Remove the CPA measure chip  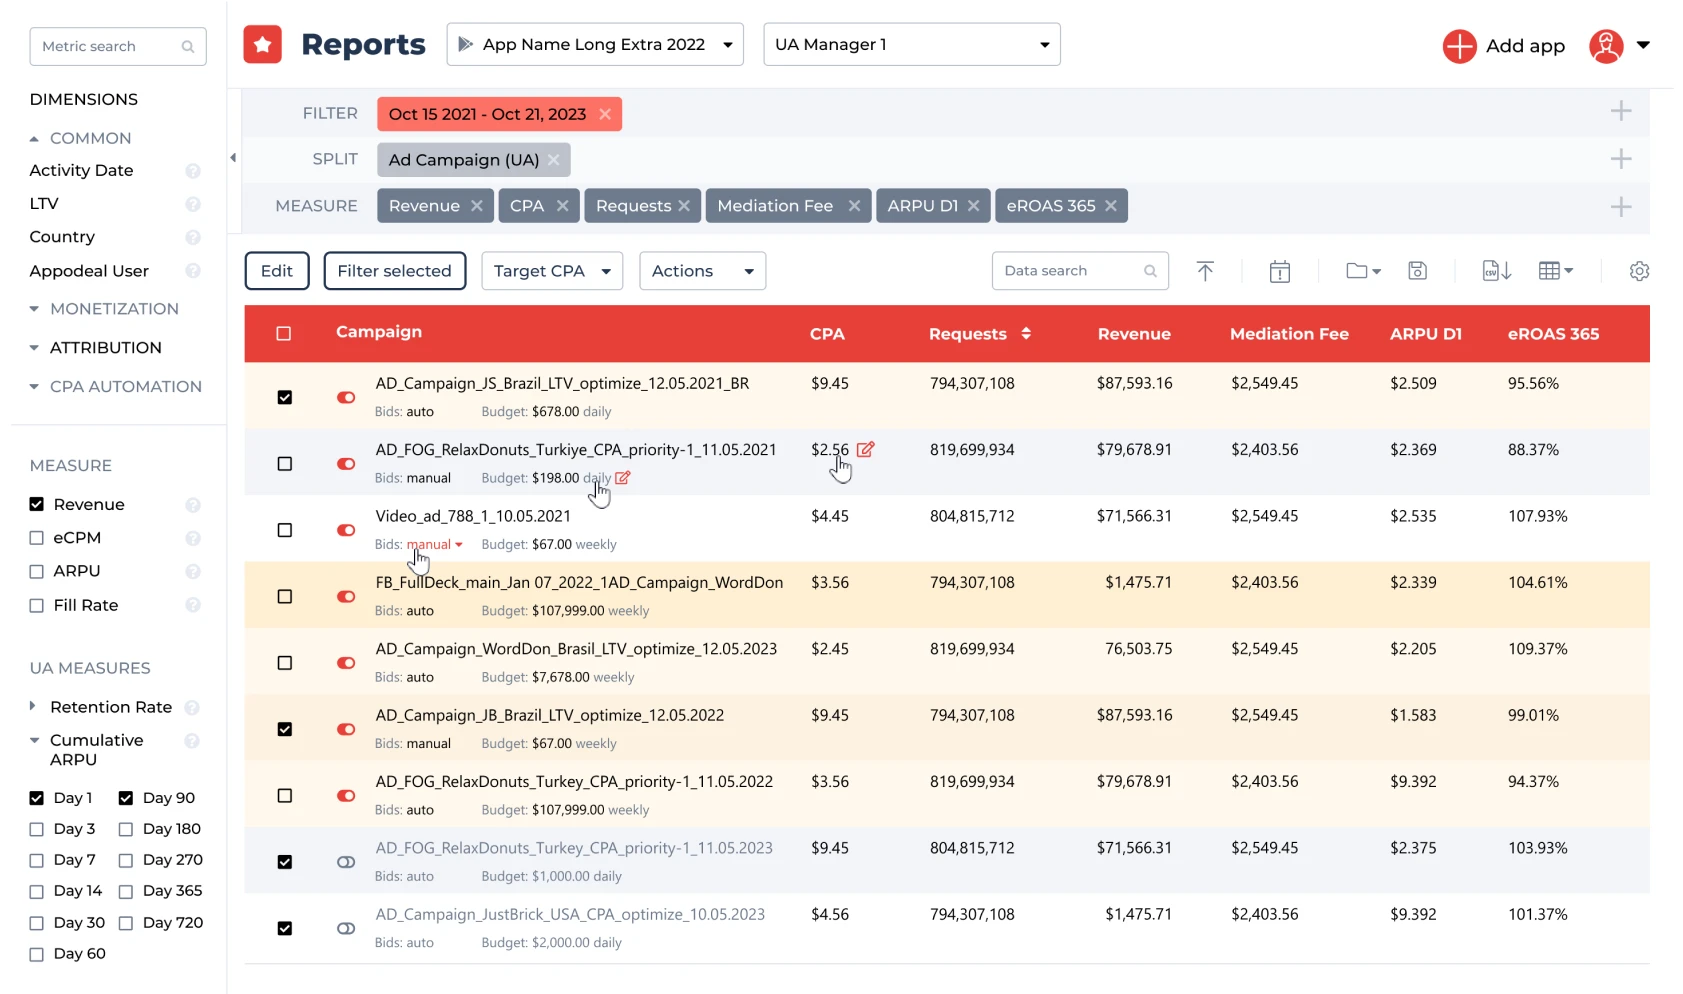pyautogui.click(x=562, y=206)
